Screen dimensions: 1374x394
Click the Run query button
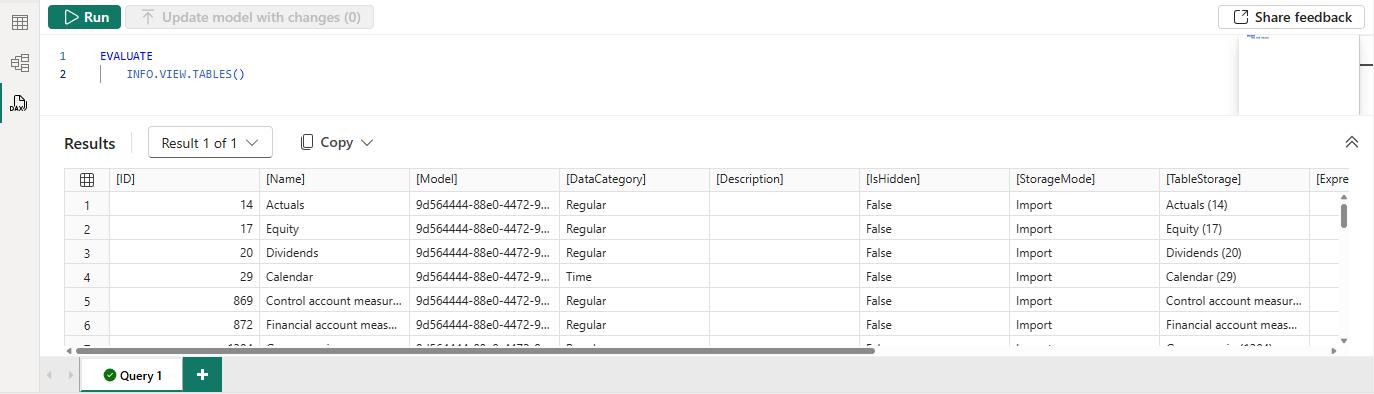(x=85, y=17)
